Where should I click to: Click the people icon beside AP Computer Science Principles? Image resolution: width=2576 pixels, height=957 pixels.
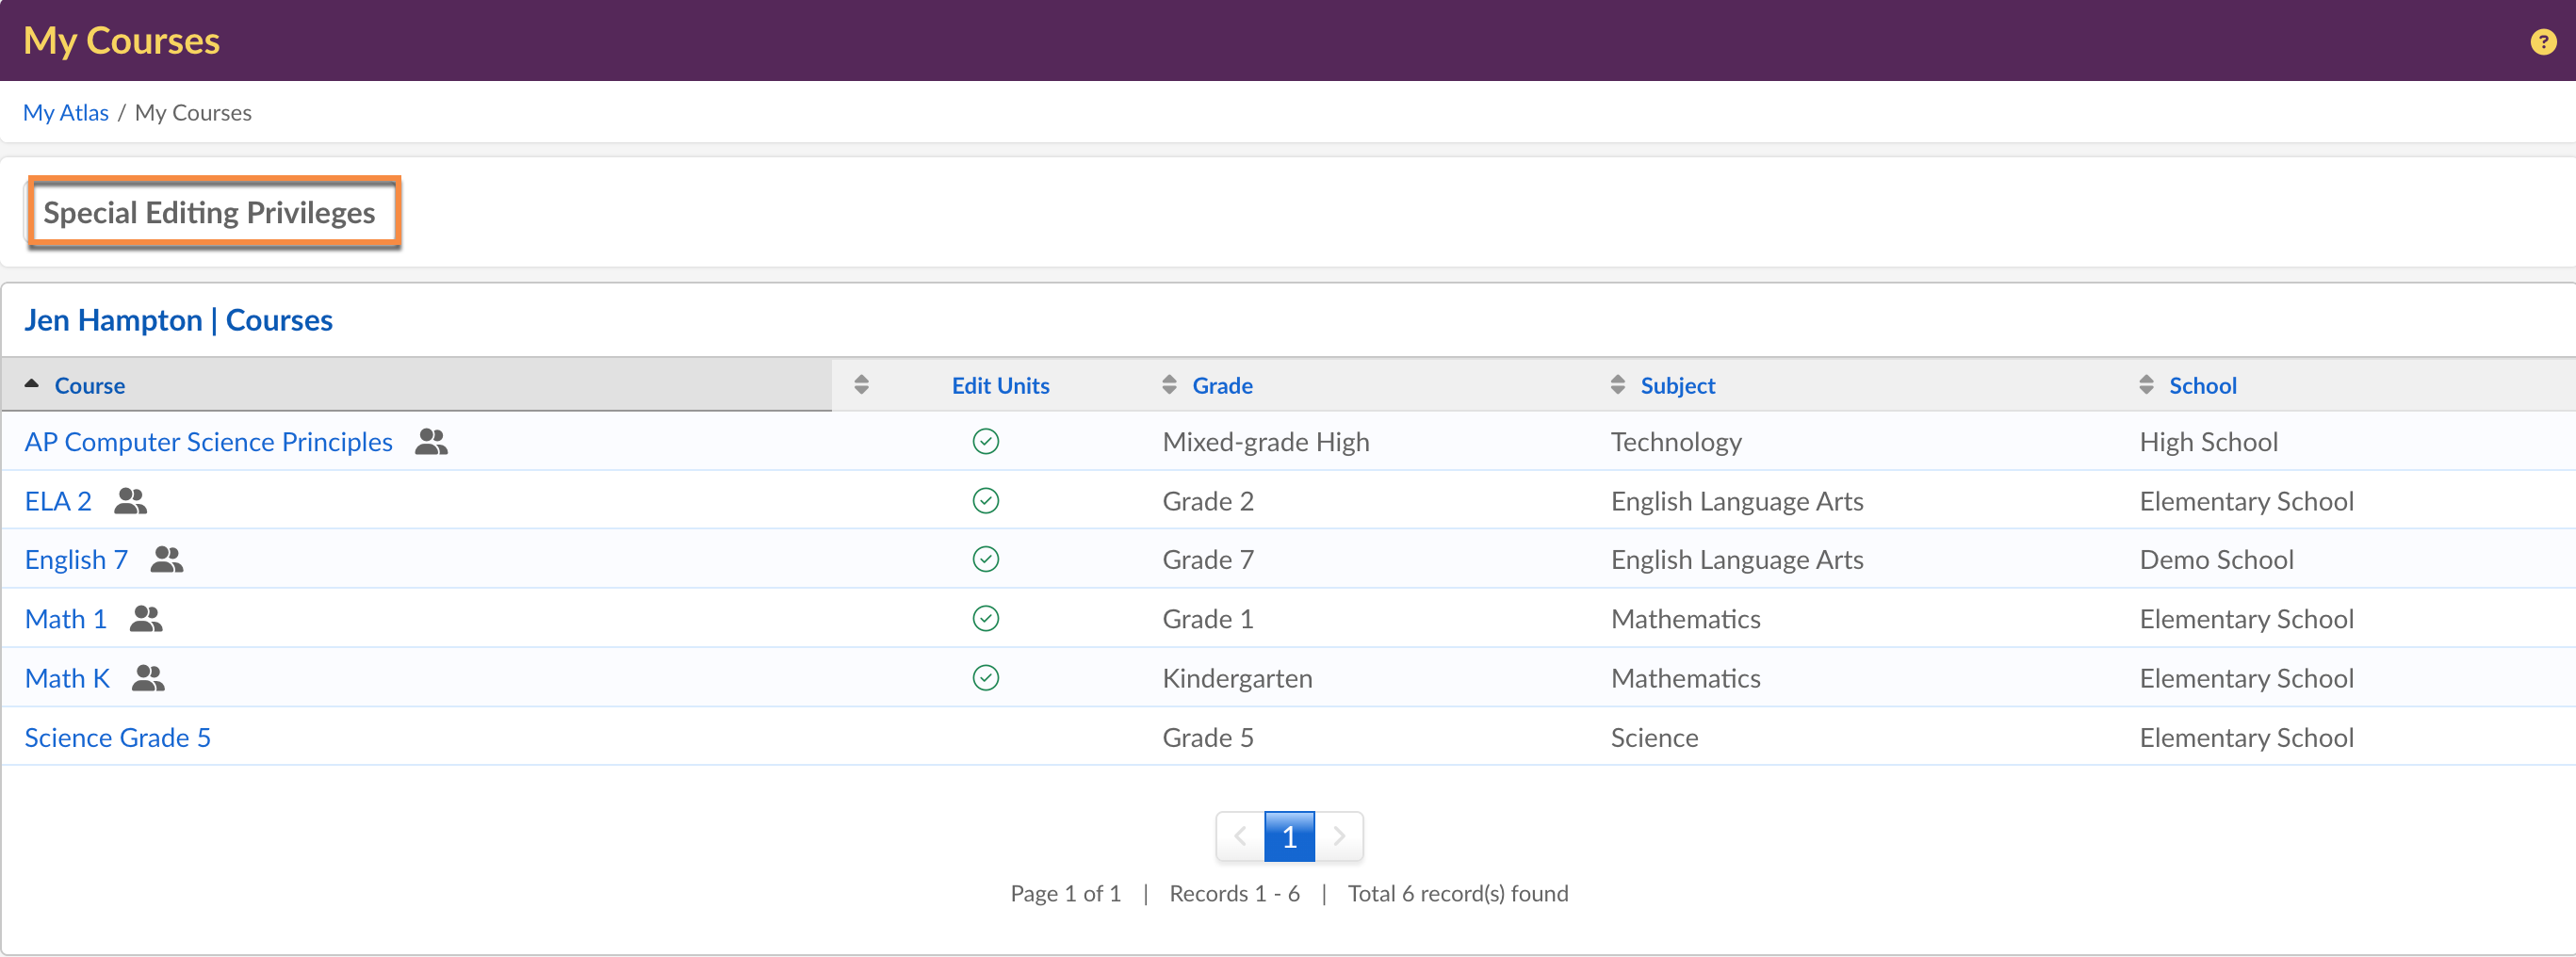pos(431,442)
